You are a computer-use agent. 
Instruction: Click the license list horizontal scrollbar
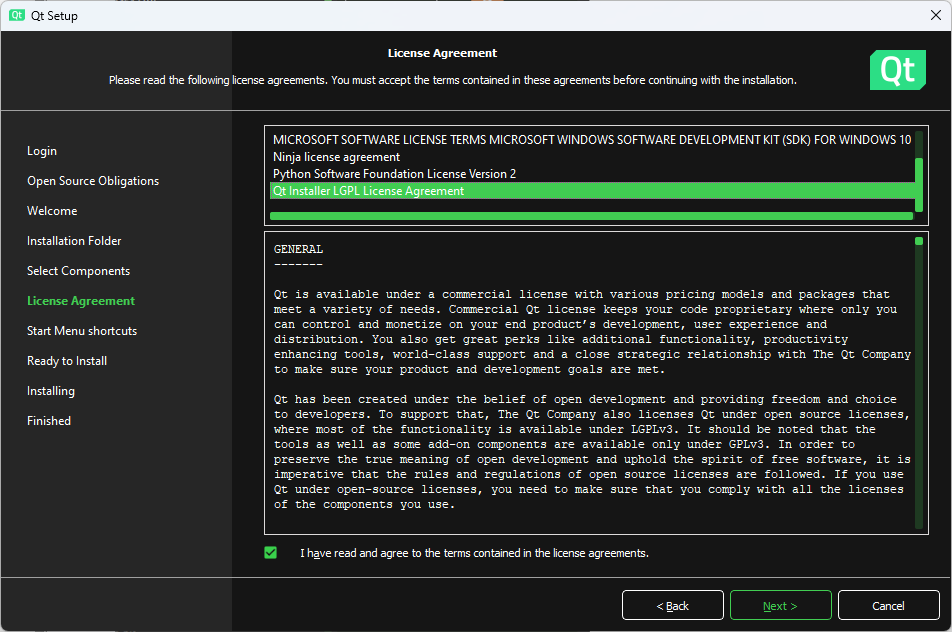coord(591,216)
